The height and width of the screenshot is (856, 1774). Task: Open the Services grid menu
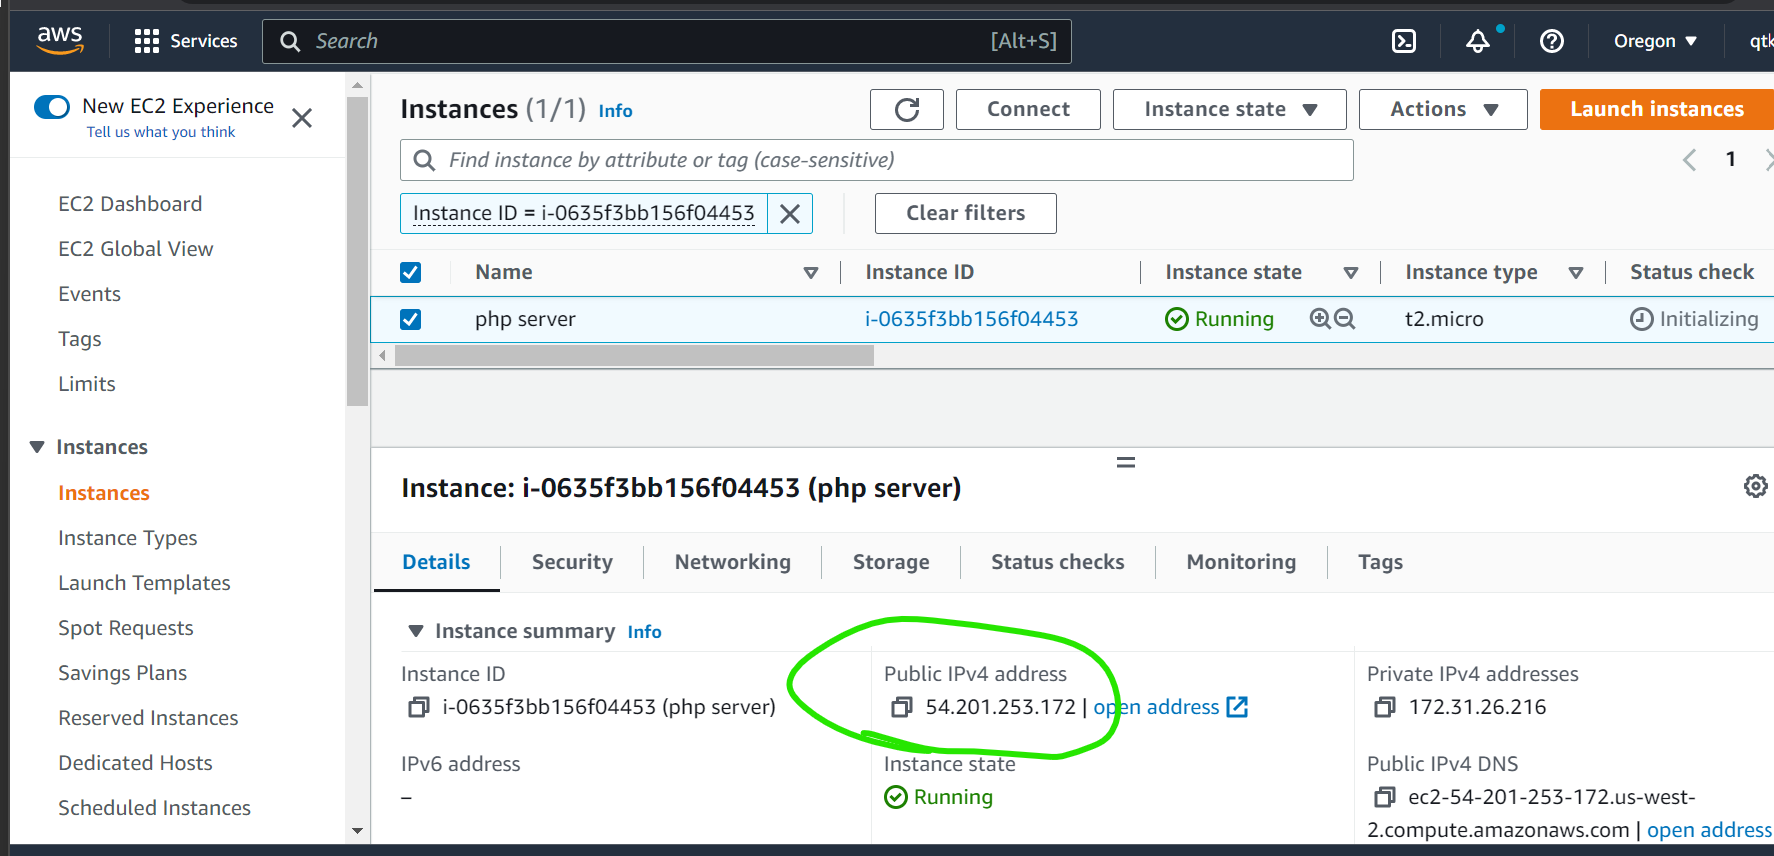pyautogui.click(x=147, y=41)
